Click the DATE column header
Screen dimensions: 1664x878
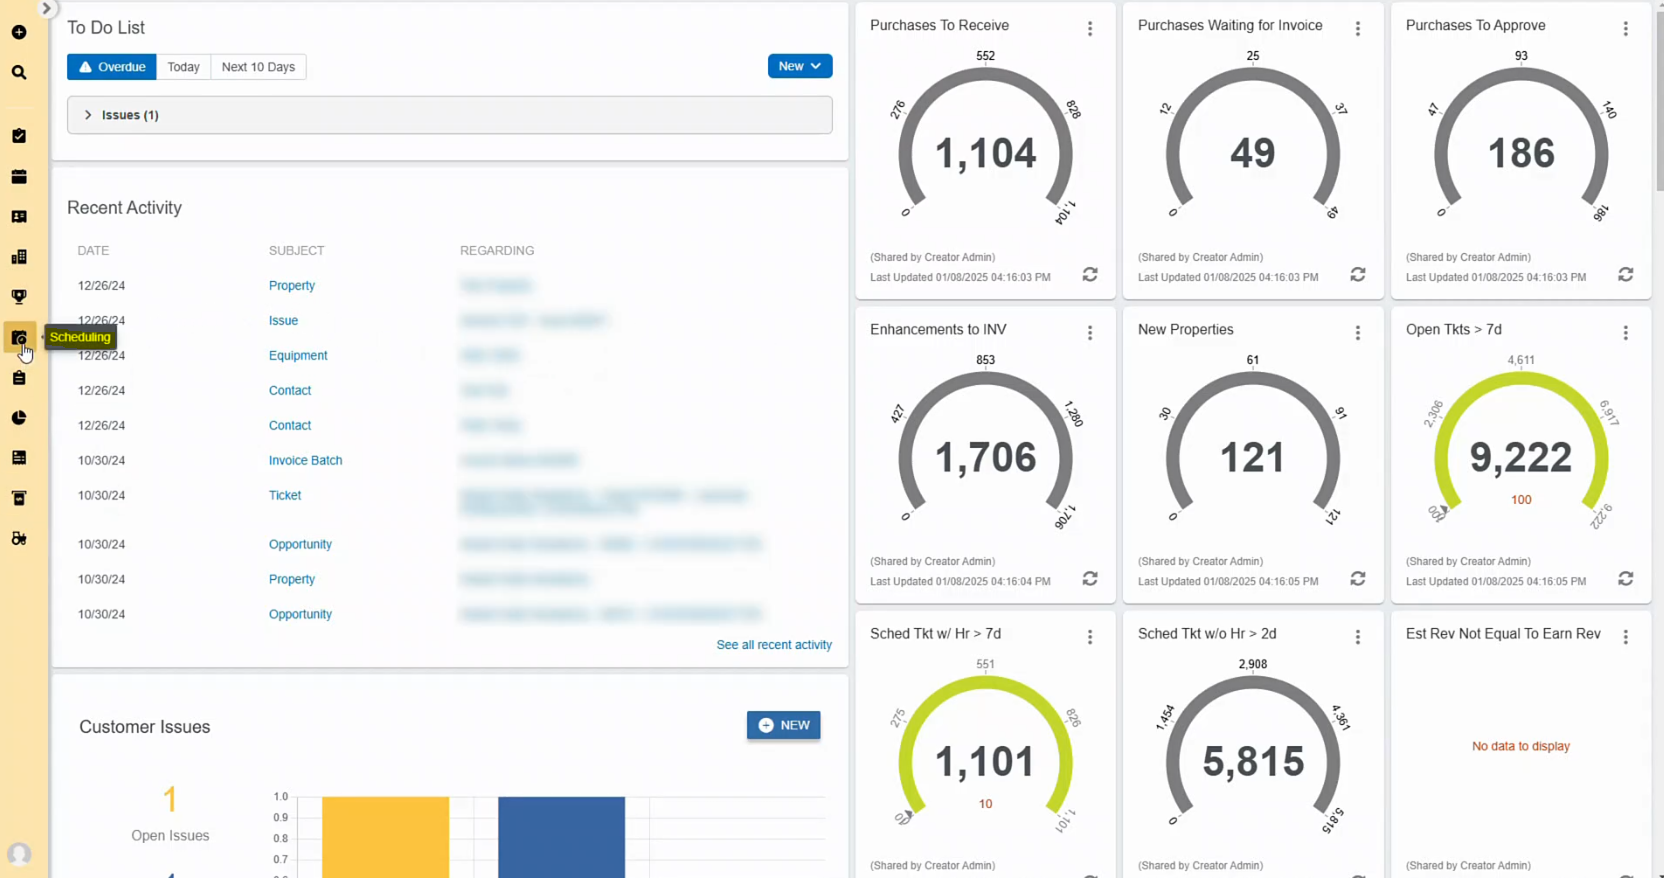pyautogui.click(x=93, y=250)
